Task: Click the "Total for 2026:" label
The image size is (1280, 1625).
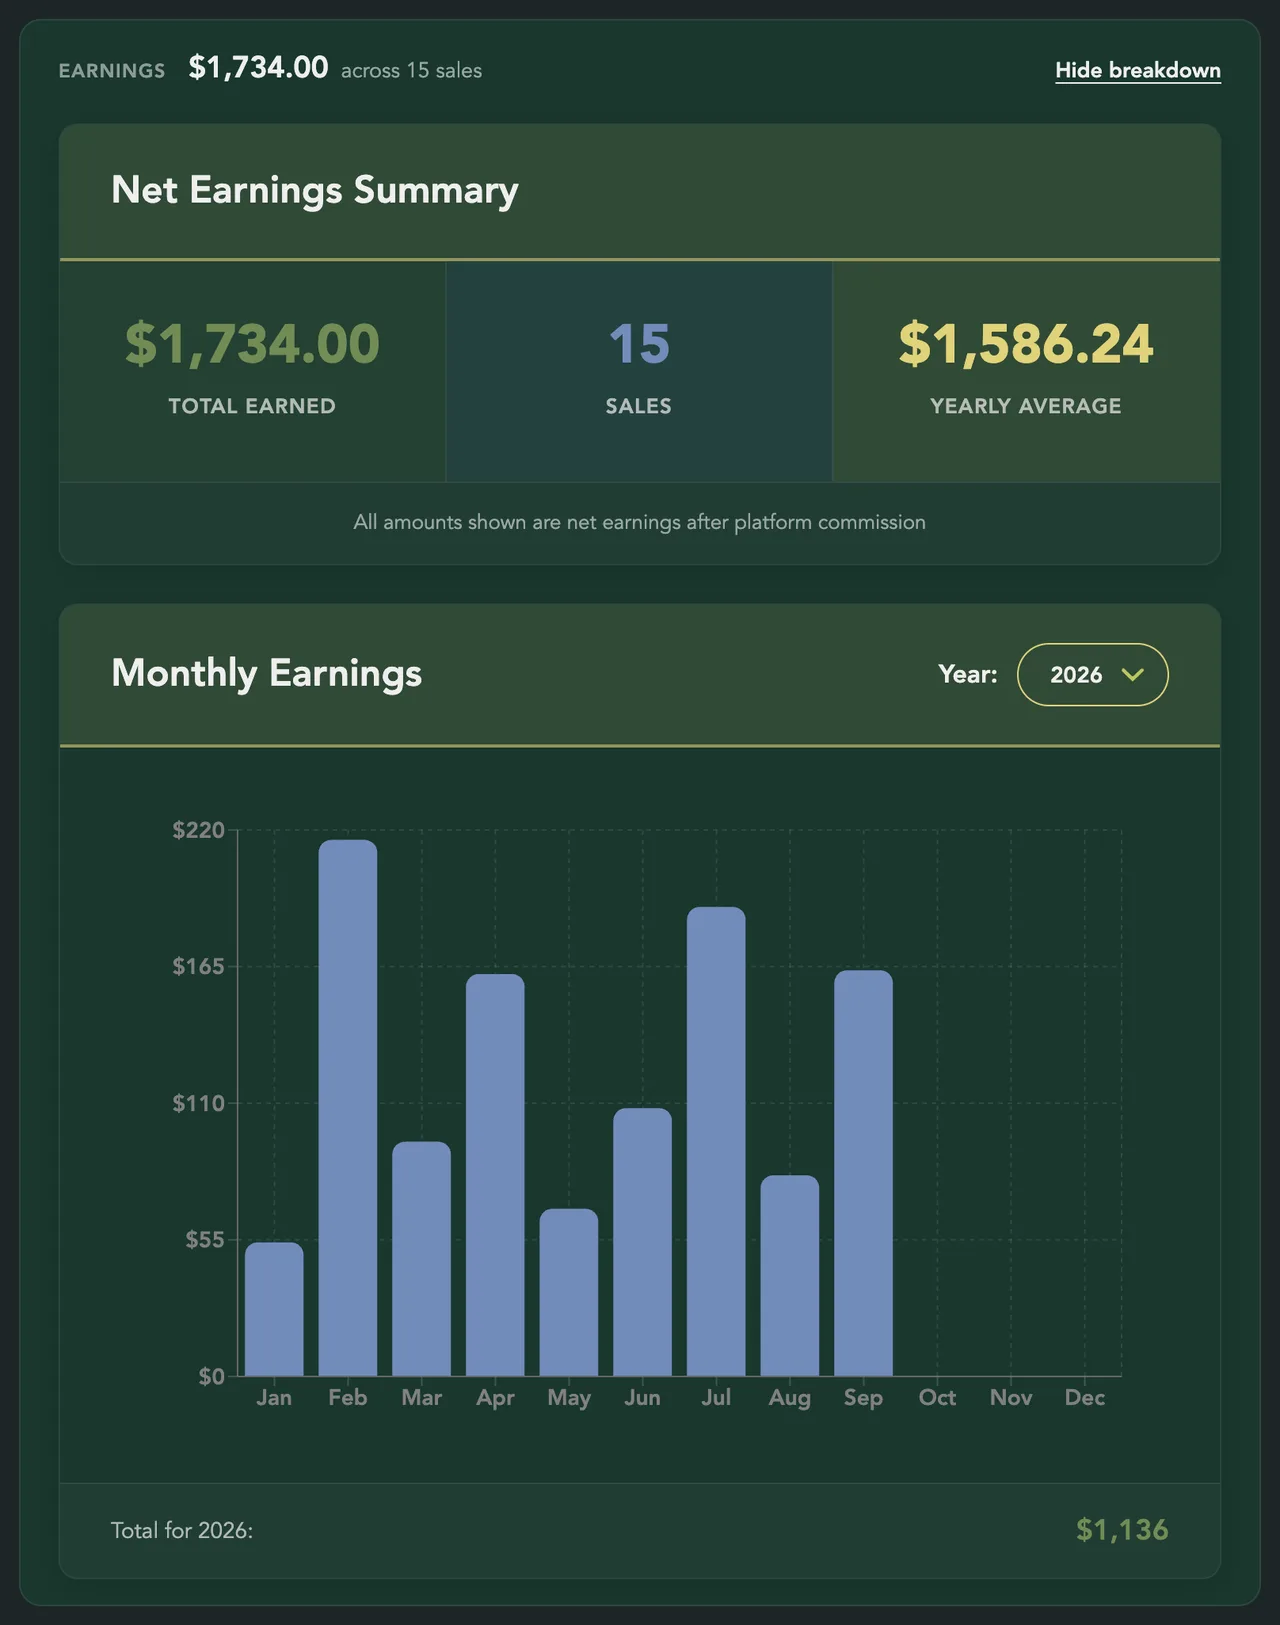Action: (x=182, y=1531)
